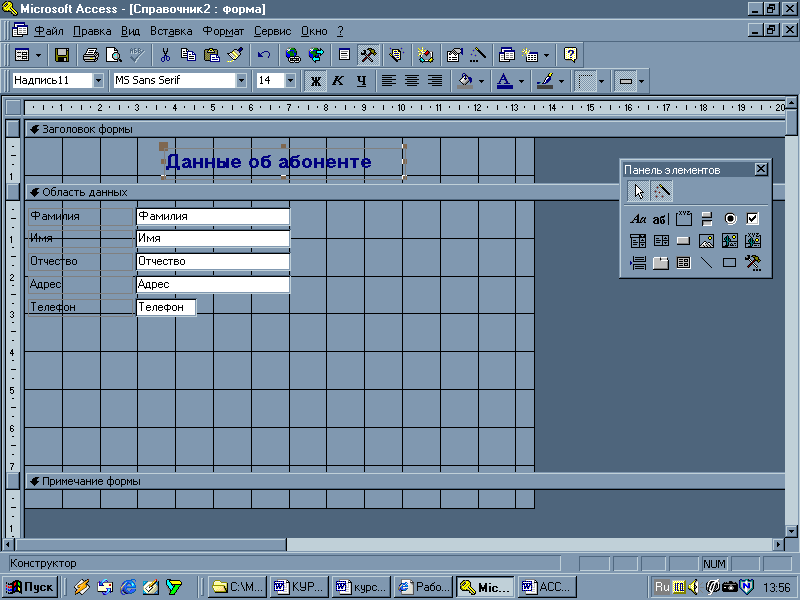Click the Save (floppy disk) toolbar icon

point(62,55)
